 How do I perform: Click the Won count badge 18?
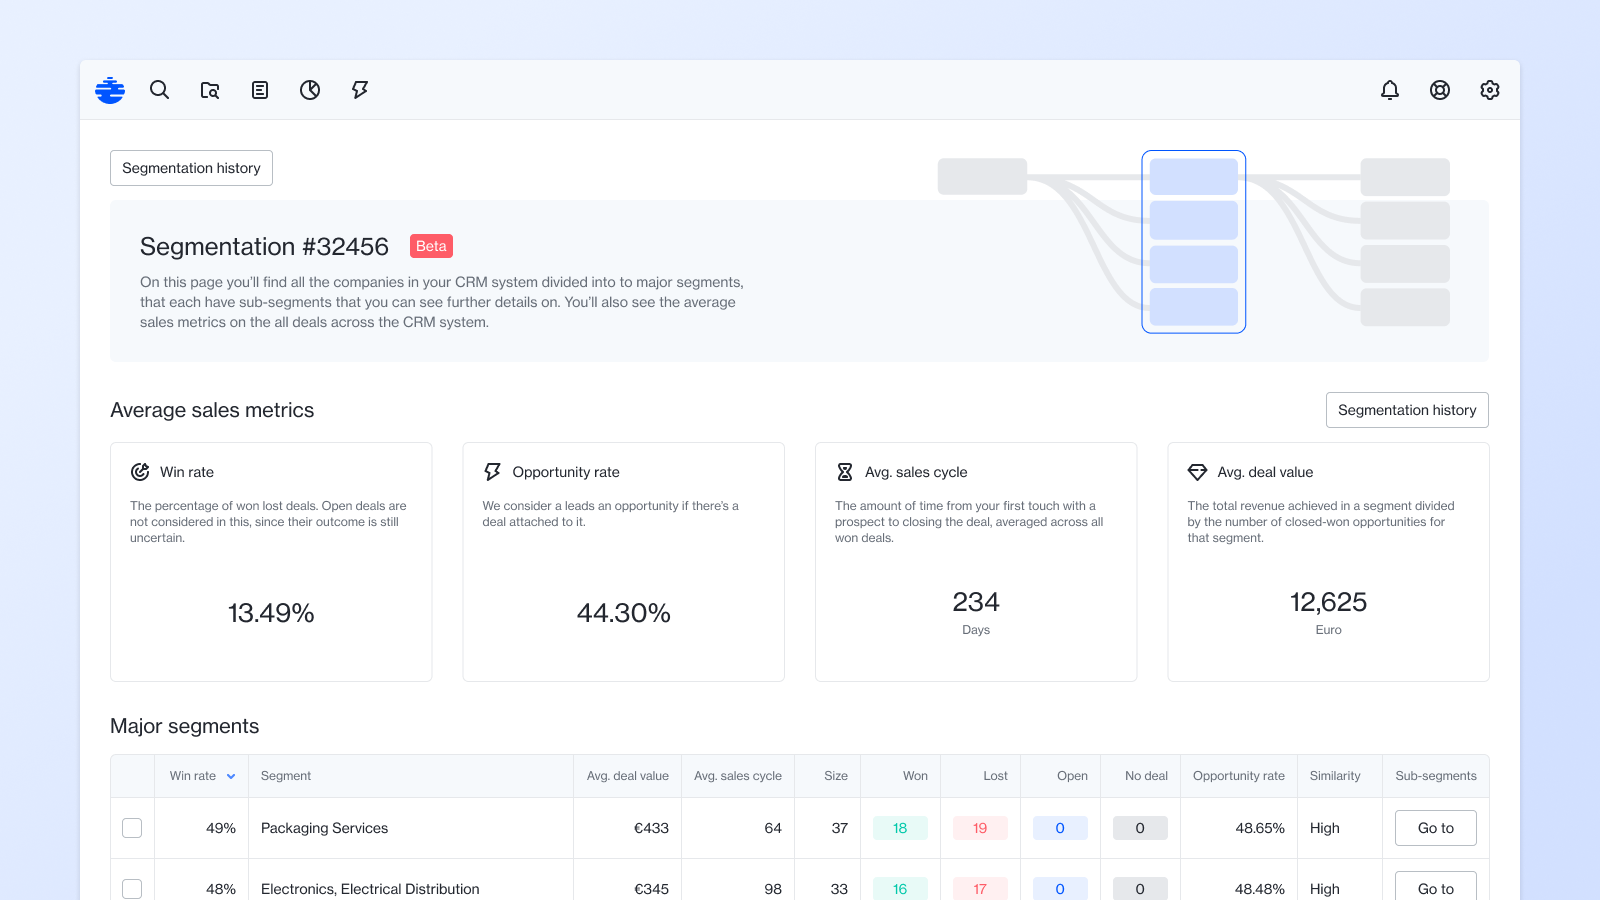[x=900, y=828]
